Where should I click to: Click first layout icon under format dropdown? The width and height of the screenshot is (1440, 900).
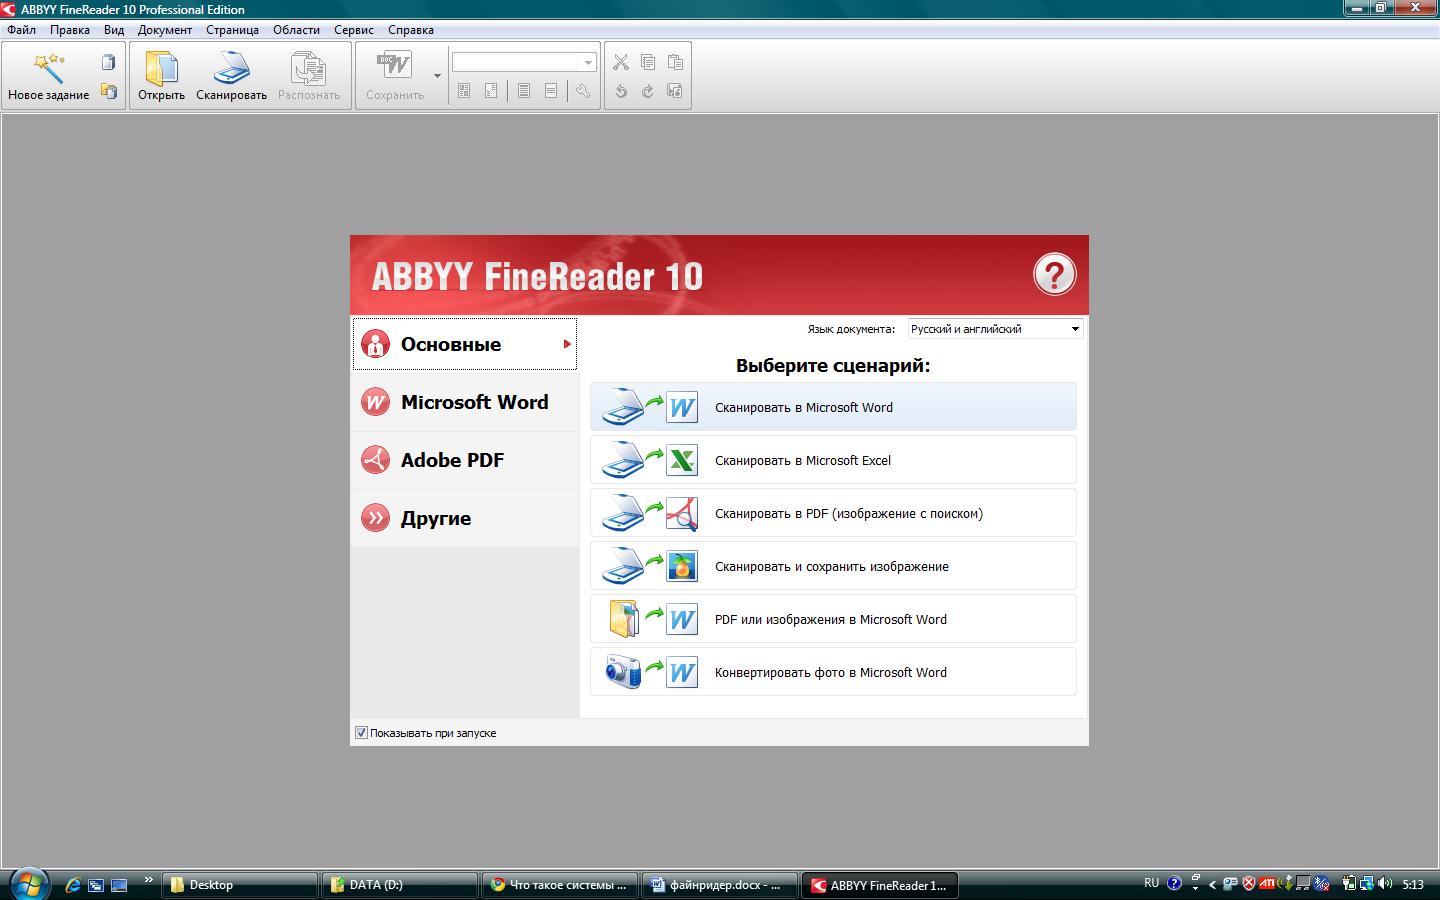[x=464, y=91]
